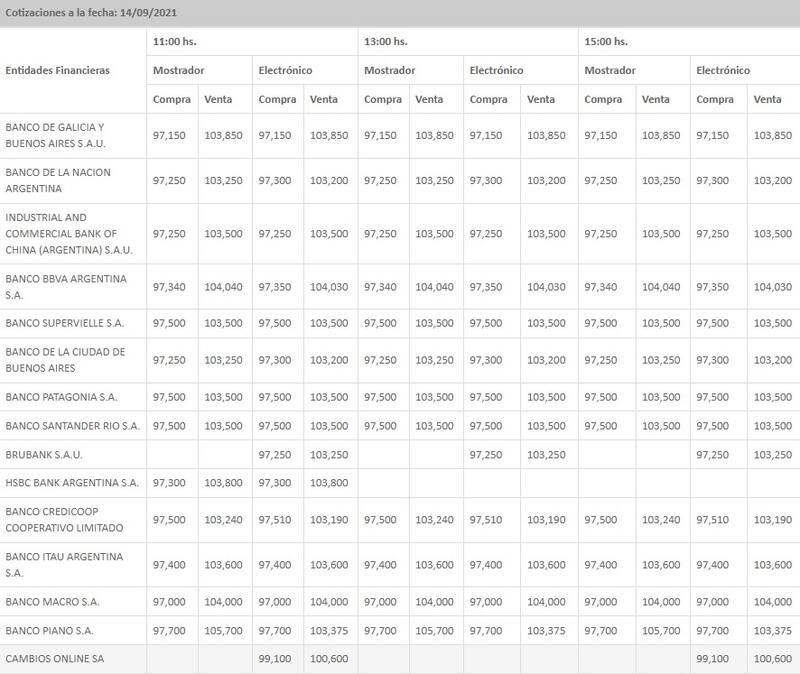Select the 'Entidades Financieras' column header
The image size is (800, 674).
coord(58,71)
